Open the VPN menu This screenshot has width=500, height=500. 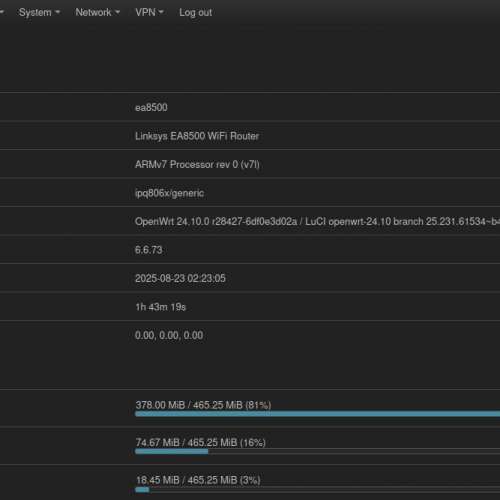pos(149,12)
